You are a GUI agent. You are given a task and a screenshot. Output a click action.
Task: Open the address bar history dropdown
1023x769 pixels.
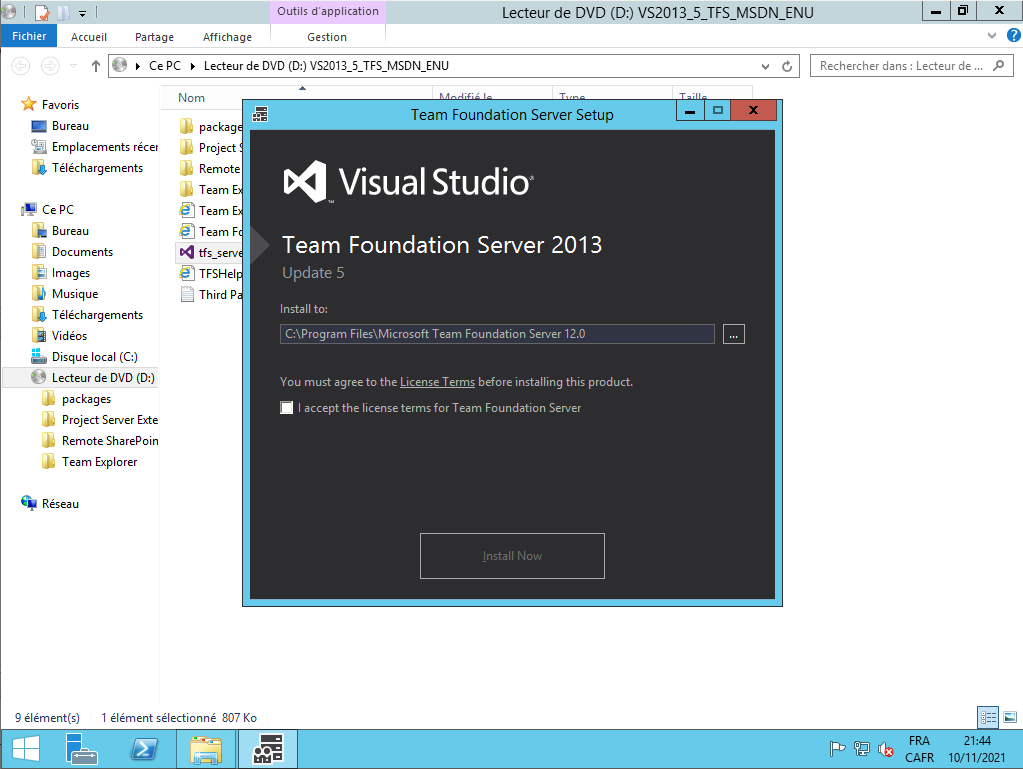click(x=766, y=66)
